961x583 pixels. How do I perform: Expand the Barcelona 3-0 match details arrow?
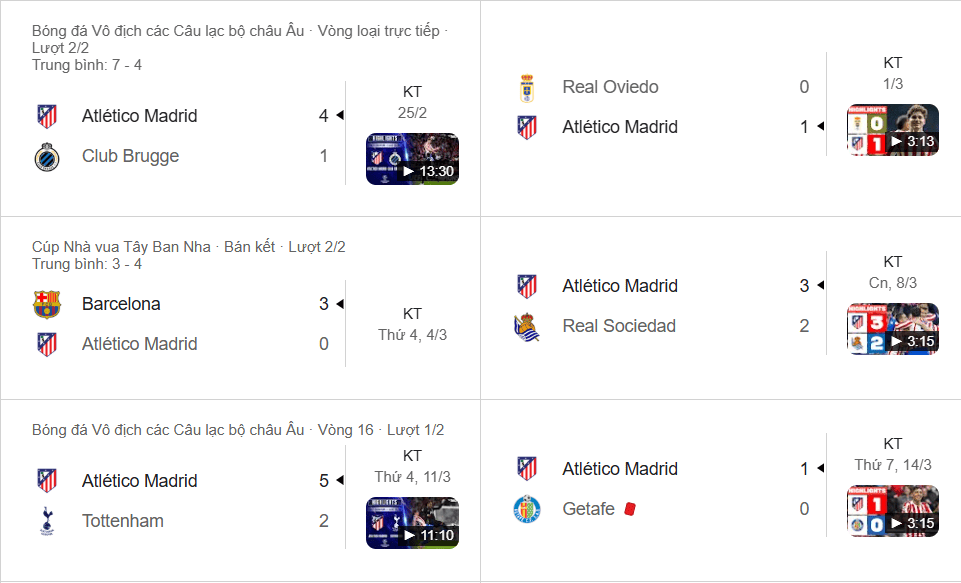tap(340, 303)
